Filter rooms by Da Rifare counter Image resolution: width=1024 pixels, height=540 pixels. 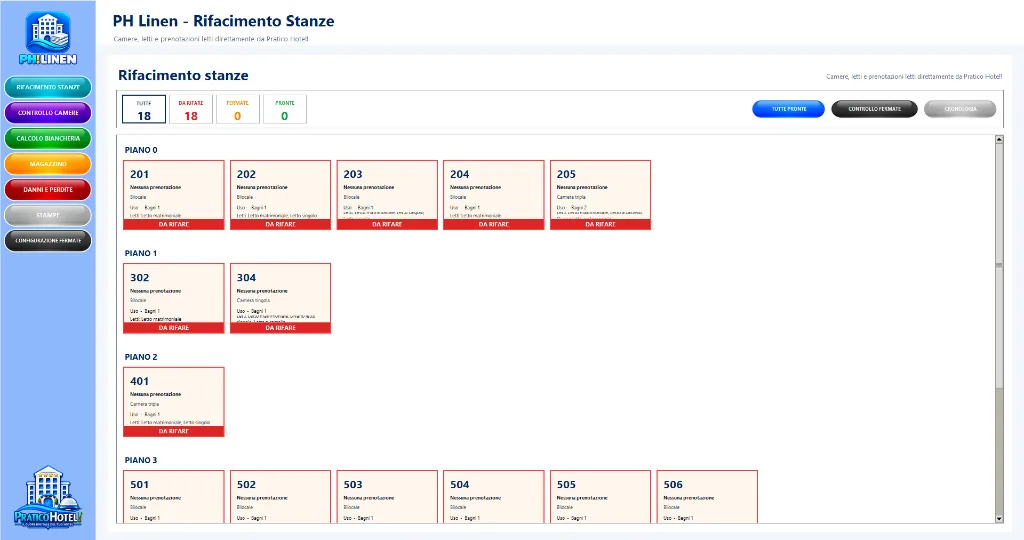(x=191, y=109)
